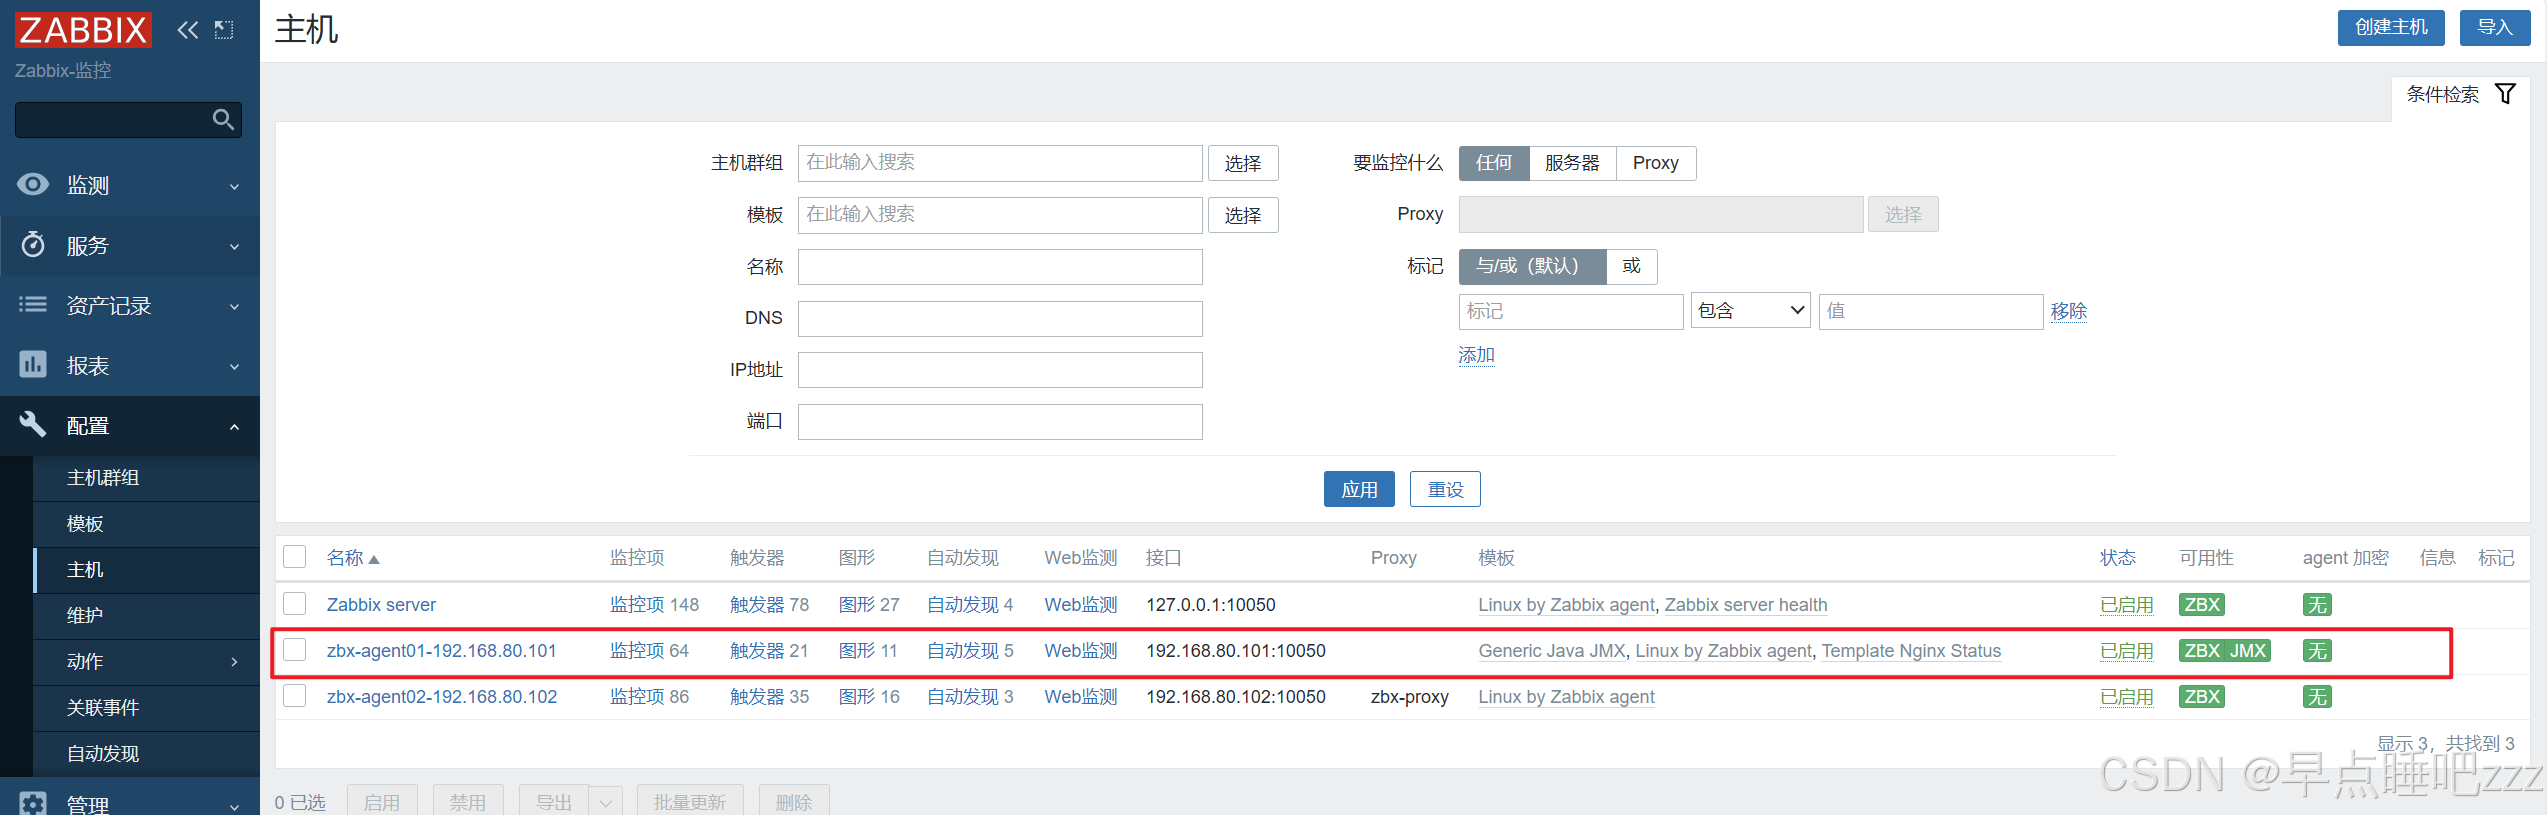Click the filter funnel icon

[2505, 94]
